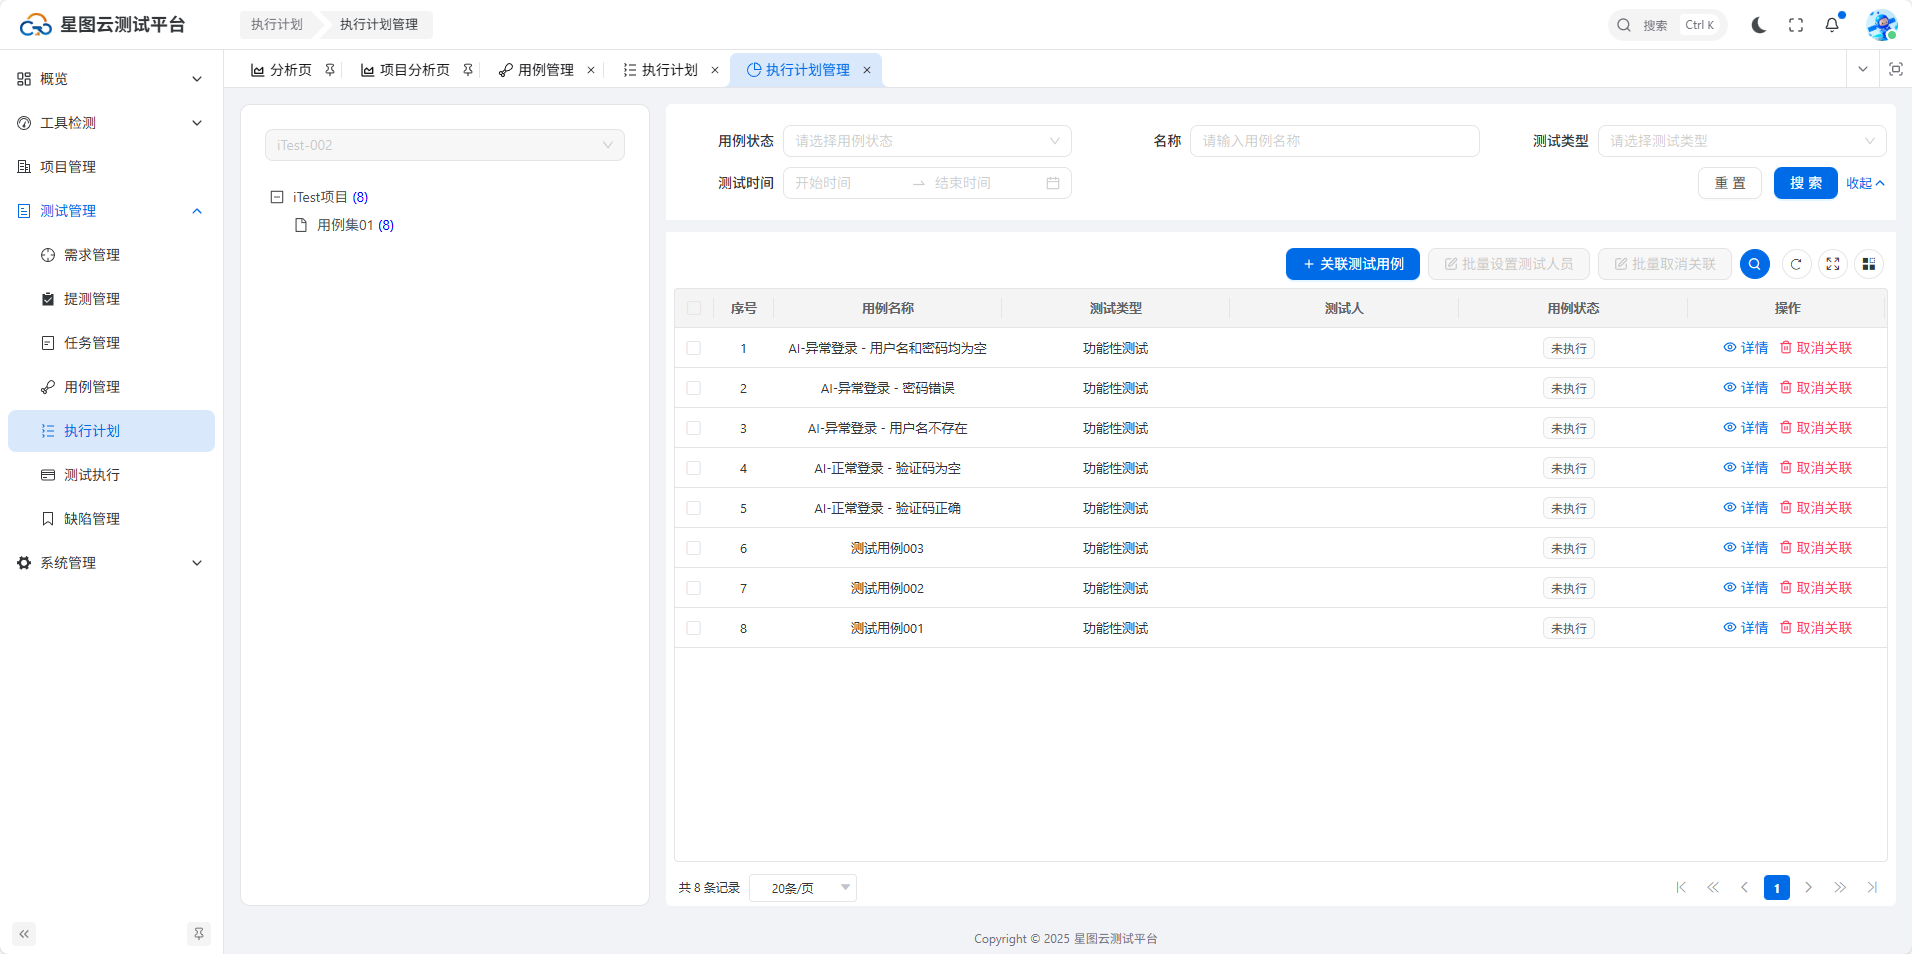The height and width of the screenshot is (954, 1912).
Task: Open 缺陷管理 in the sidebar
Action: point(91,519)
